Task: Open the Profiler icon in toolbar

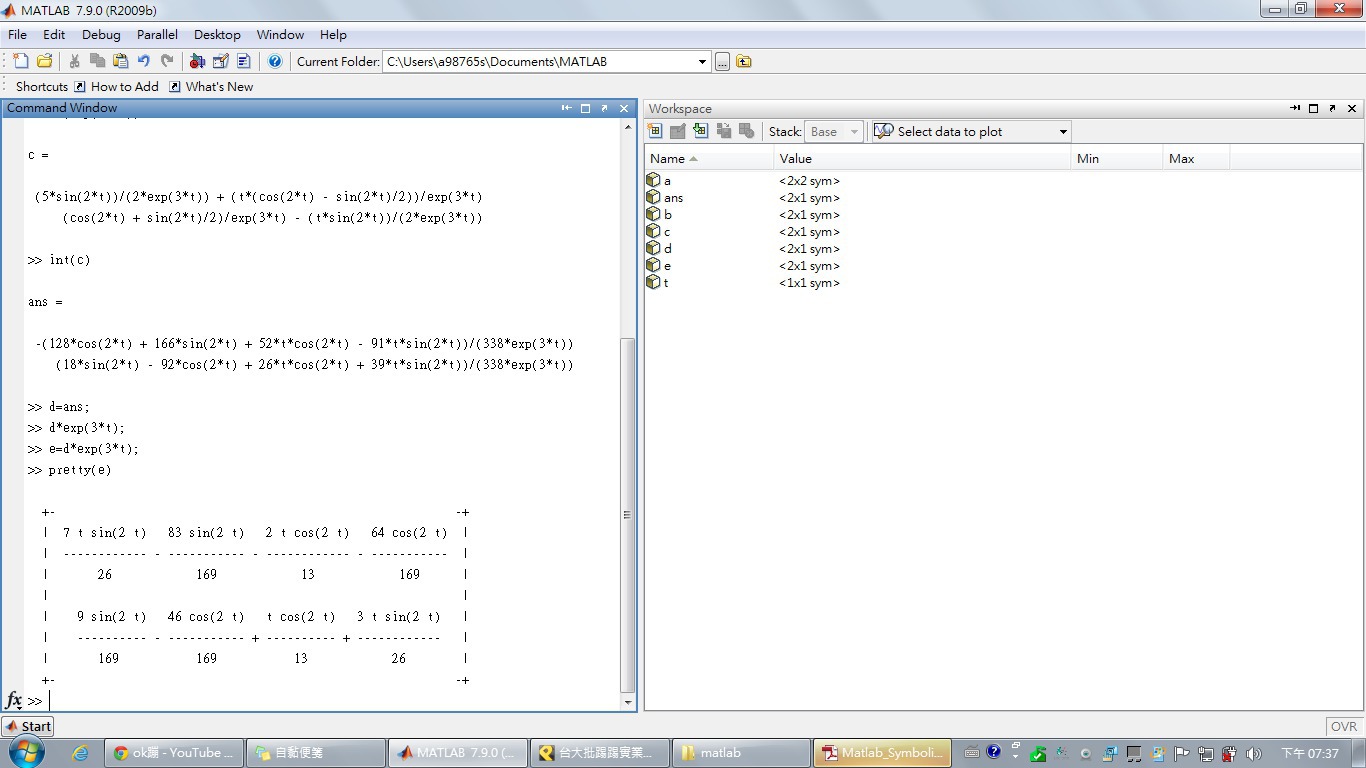Action: (x=243, y=61)
